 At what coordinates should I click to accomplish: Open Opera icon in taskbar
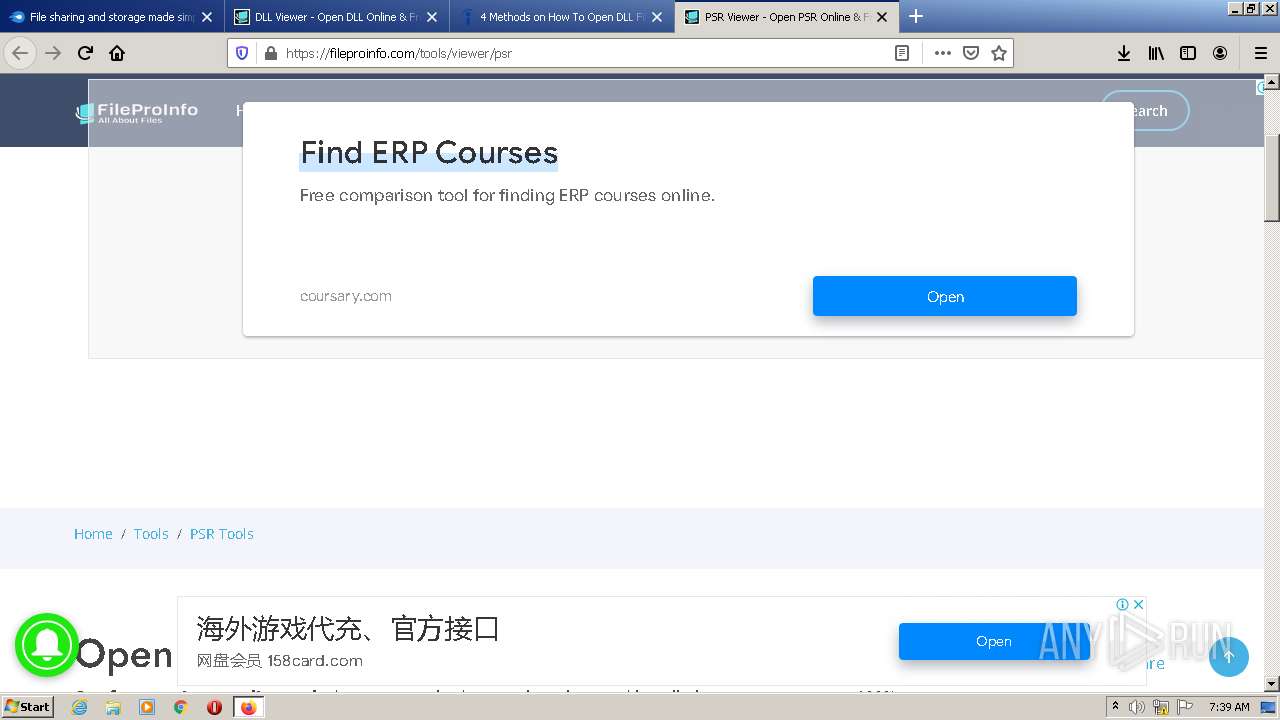[x=214, y=707]
